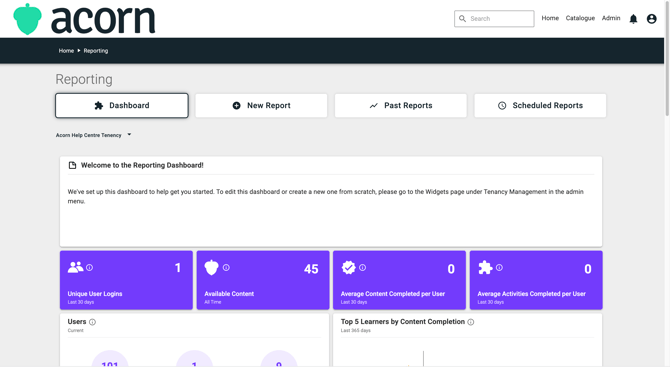The width and height of the screenshot is (670, 367).
Task: Open the New Report tab
Action: click(x=261, y=106)
